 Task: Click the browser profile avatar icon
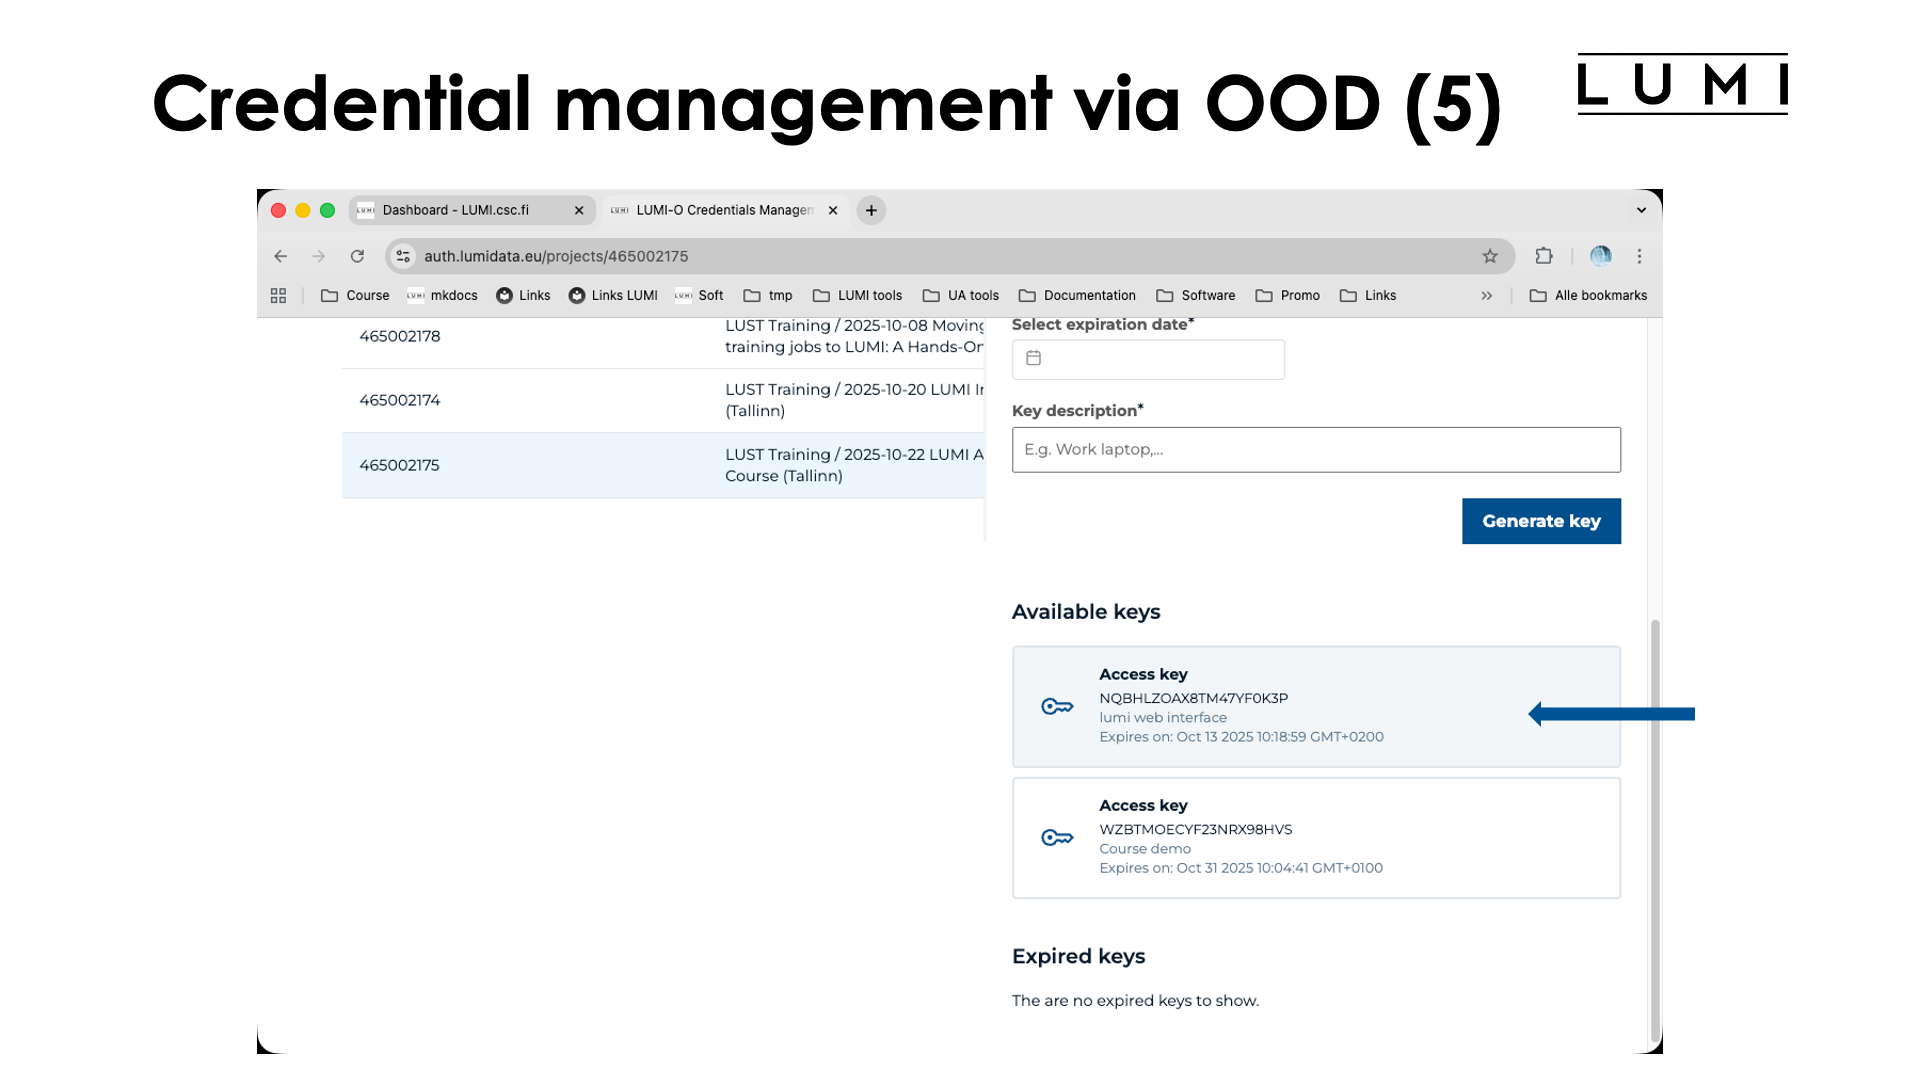tap(1601, 256)
